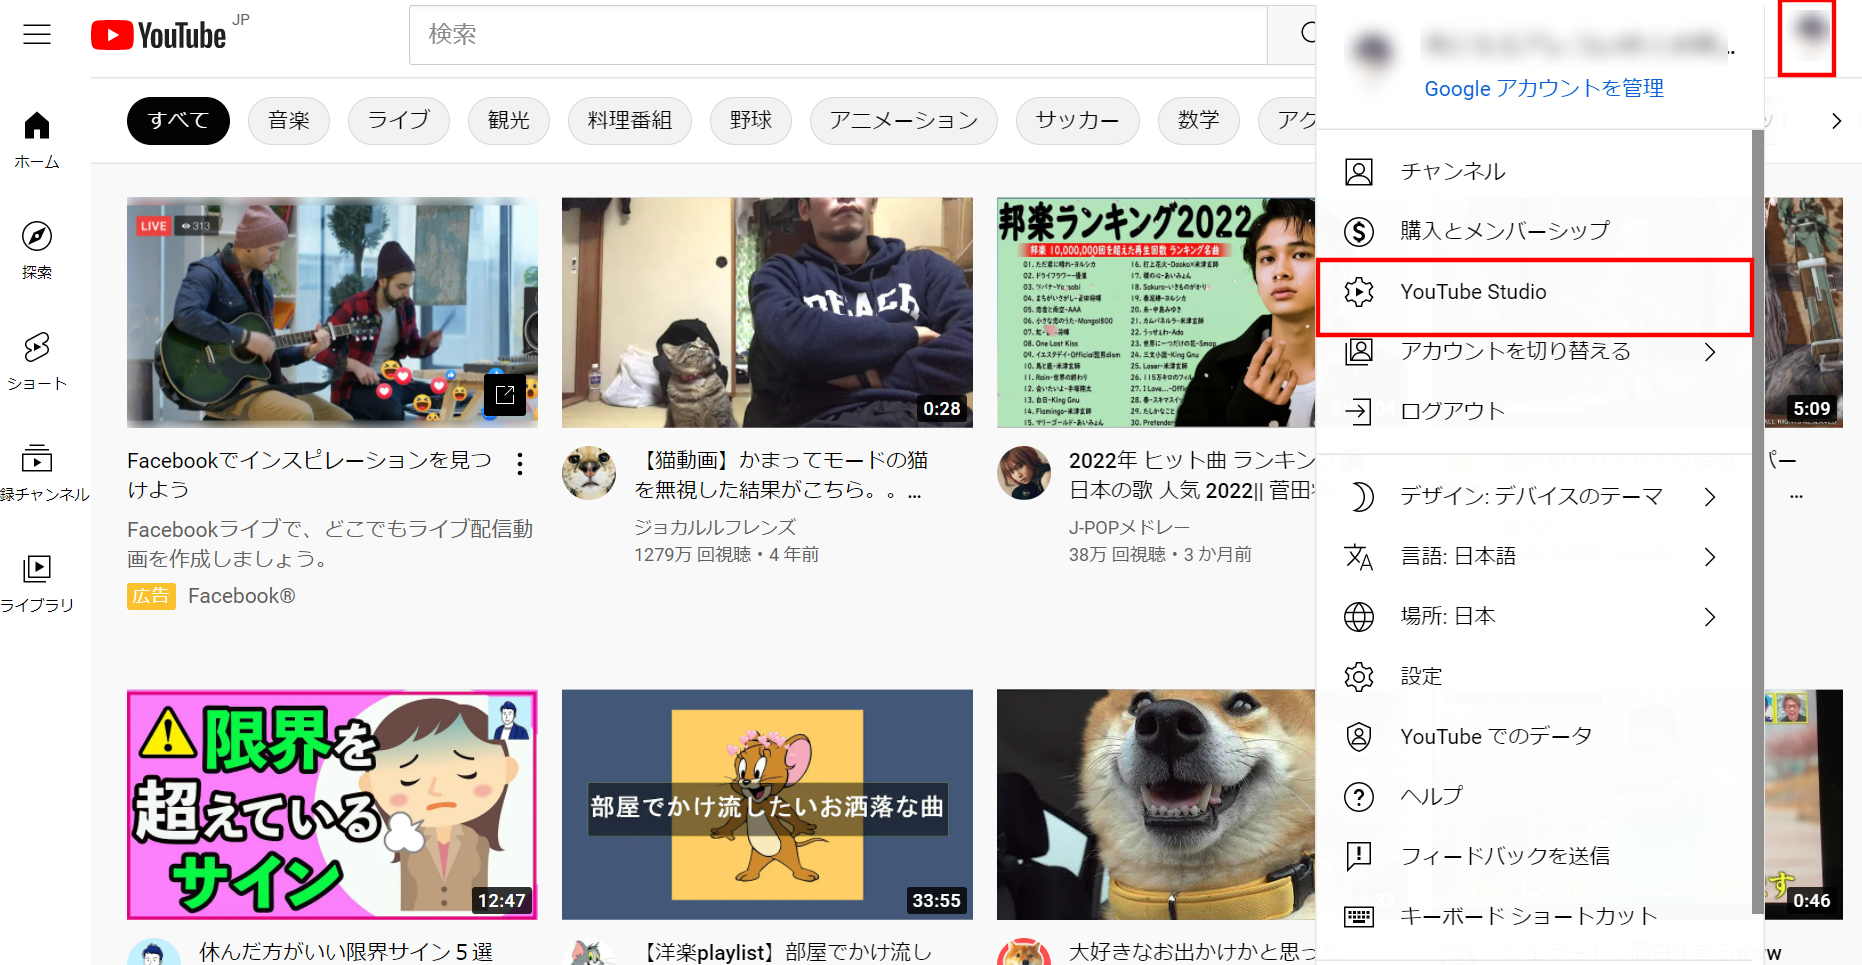Screen dimensions: 1862x965
Task: Select the 数学 chip
Action: click(1199, 121)
